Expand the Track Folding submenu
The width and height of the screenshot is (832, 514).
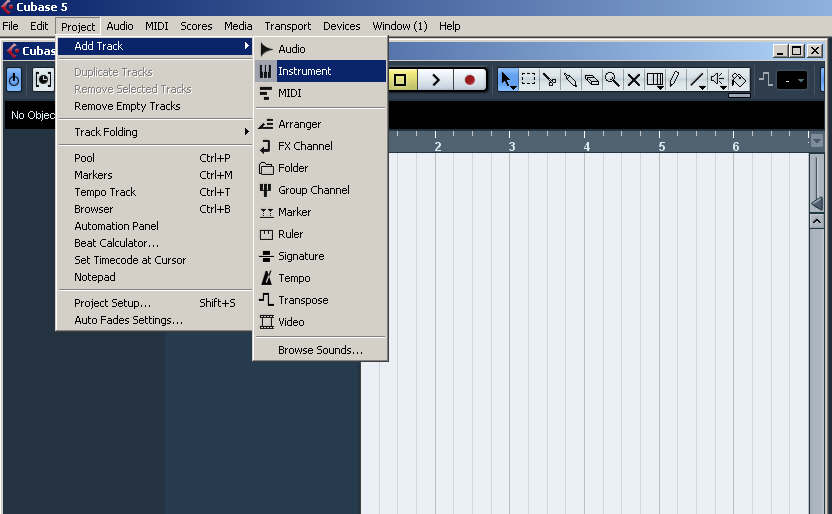[x=154, y=132]
